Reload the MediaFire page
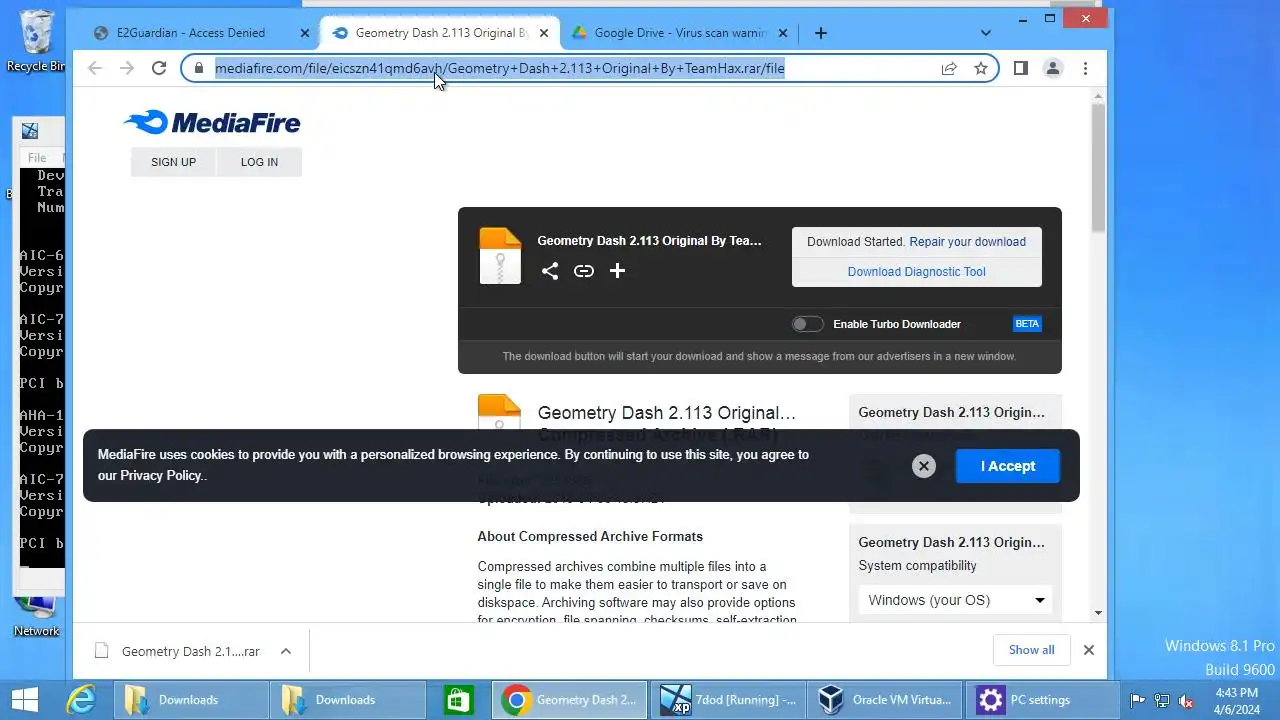This screenshot has width=1280, height=720. tap(159, 68)
